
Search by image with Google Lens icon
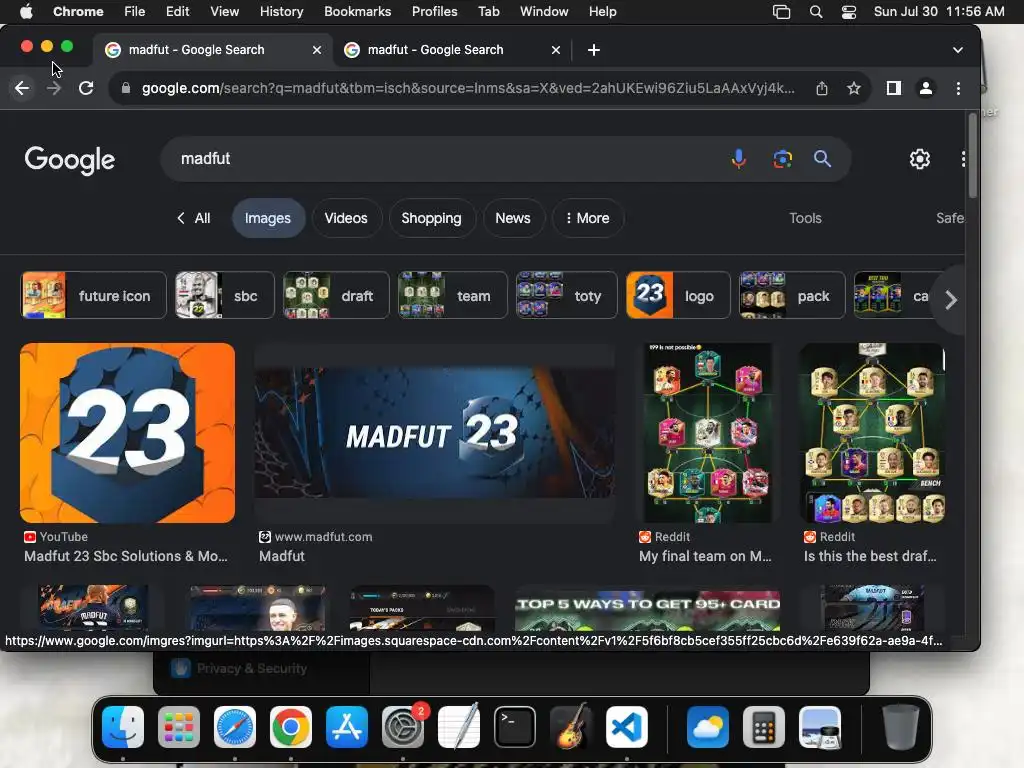click(x=782, y=159)
